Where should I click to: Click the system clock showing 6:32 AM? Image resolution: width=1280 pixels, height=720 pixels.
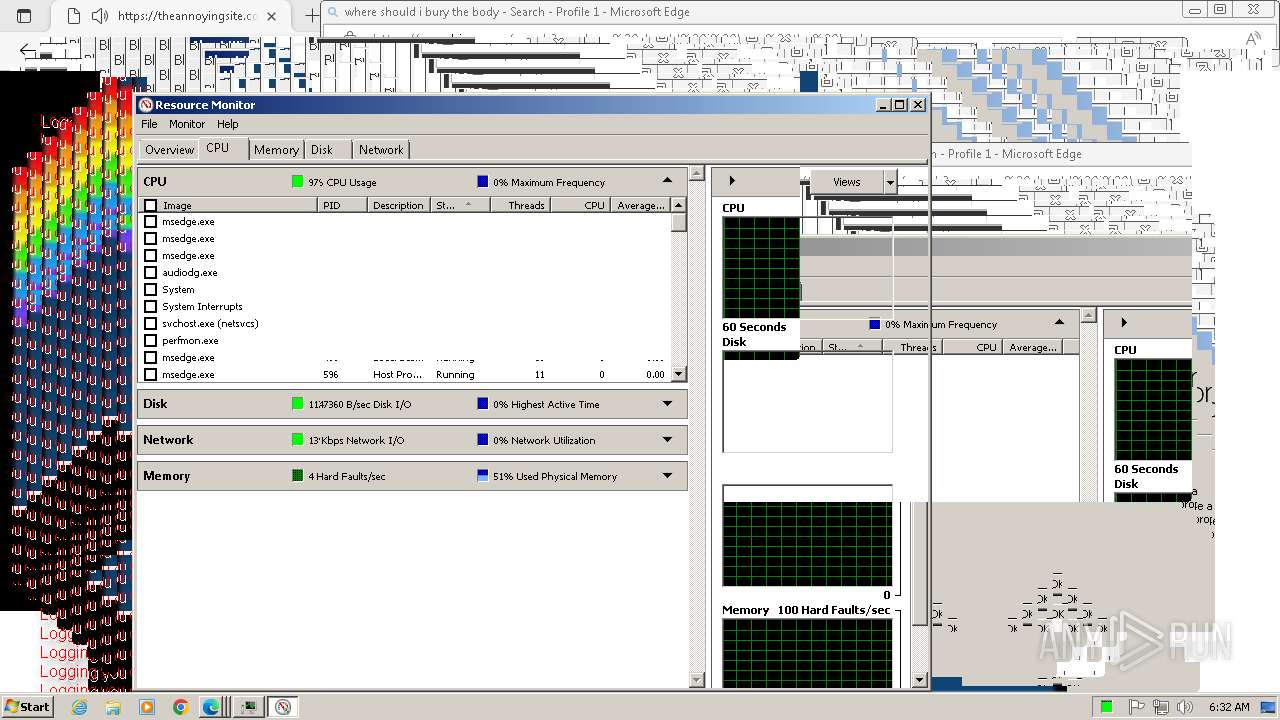tap(1228, 707)
